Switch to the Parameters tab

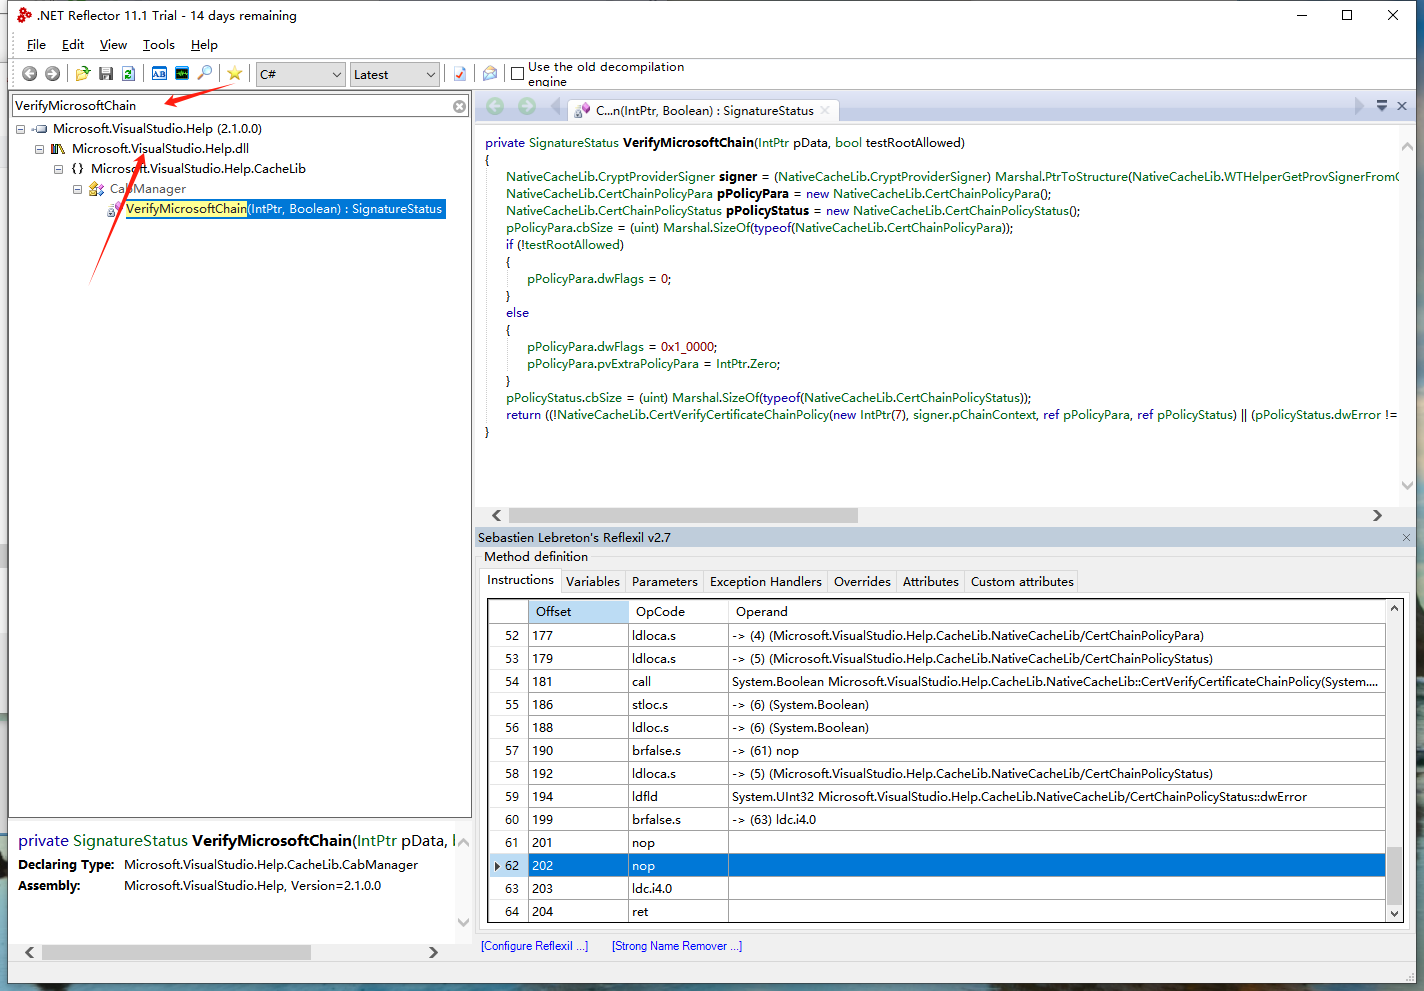coord(665,582)
